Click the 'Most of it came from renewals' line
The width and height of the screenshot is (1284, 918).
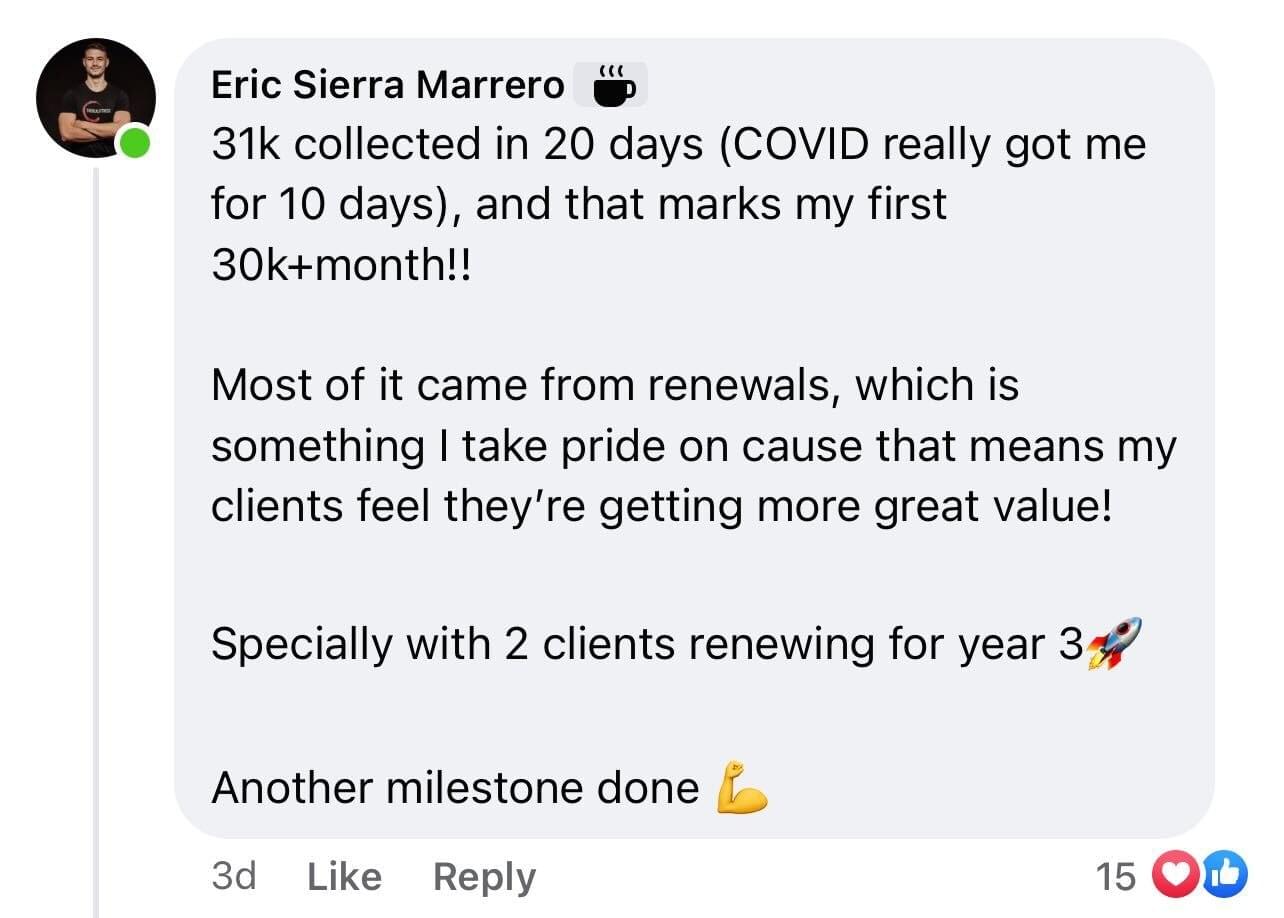614,385
